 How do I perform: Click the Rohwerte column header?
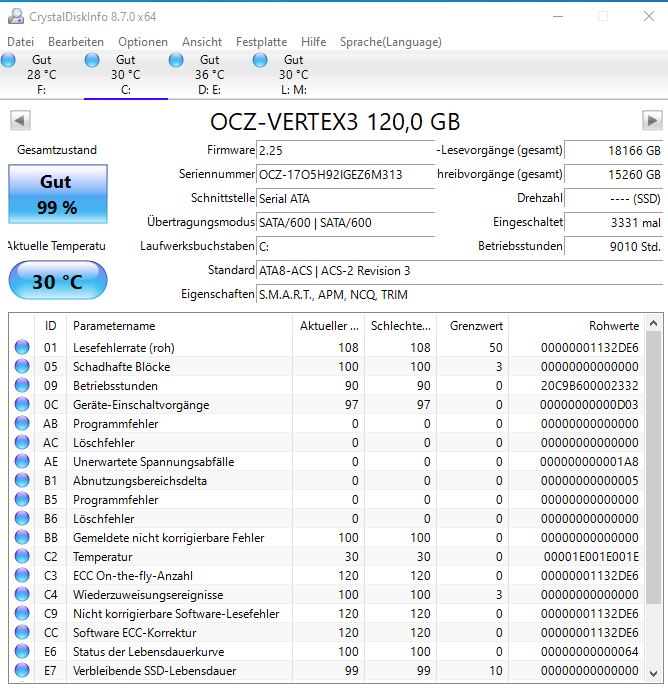[577, 326]
